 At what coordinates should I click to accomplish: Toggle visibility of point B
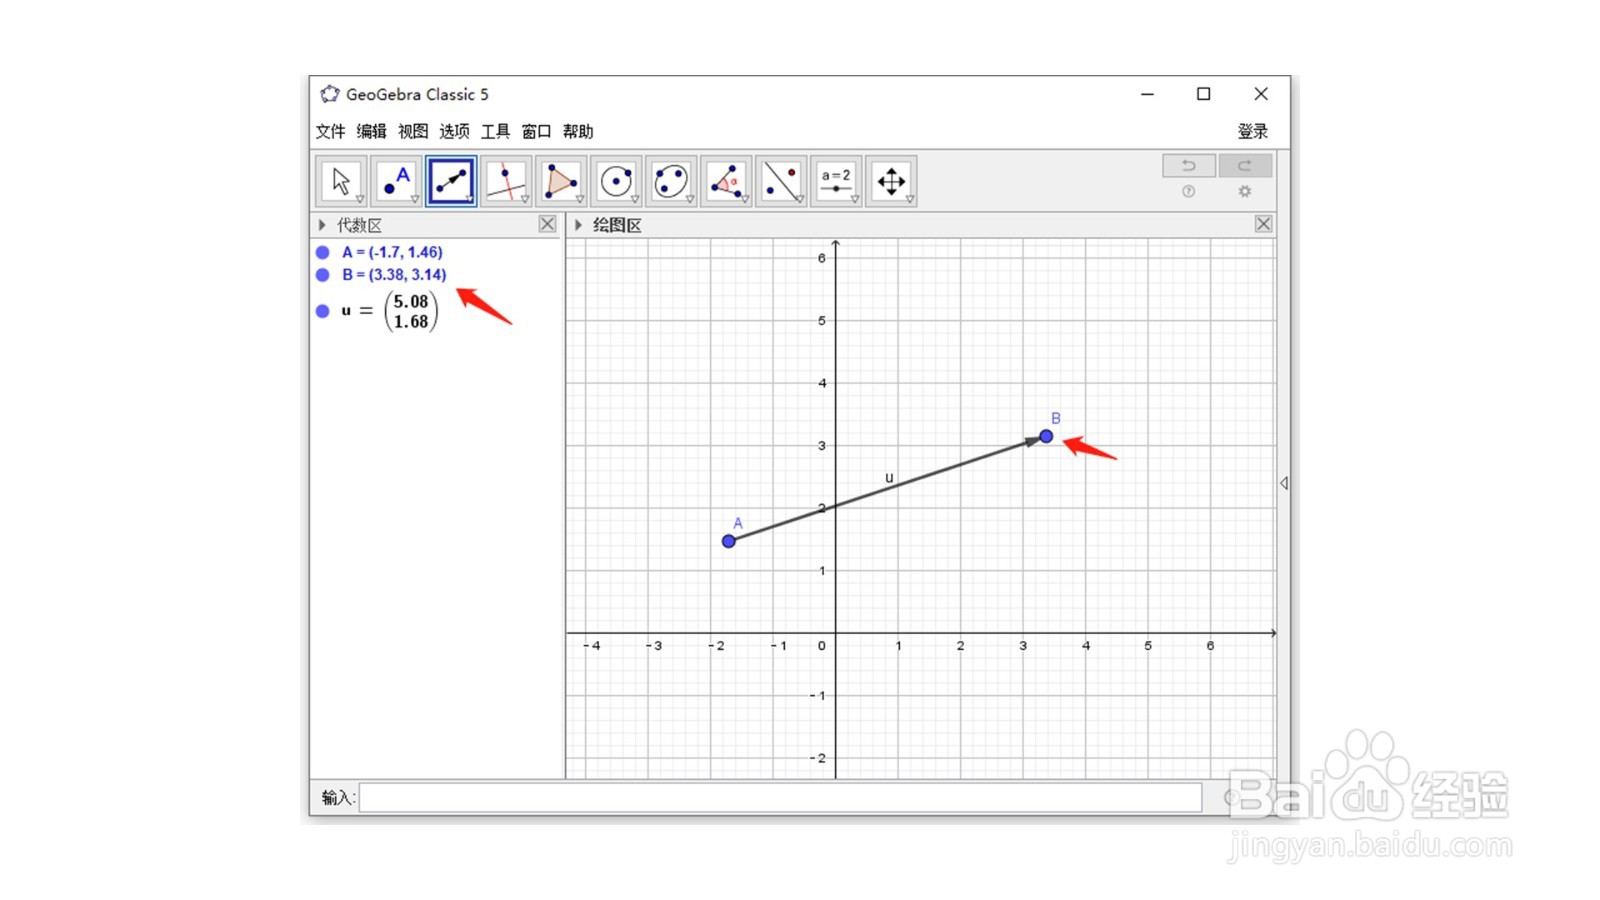tap(323, 275)
